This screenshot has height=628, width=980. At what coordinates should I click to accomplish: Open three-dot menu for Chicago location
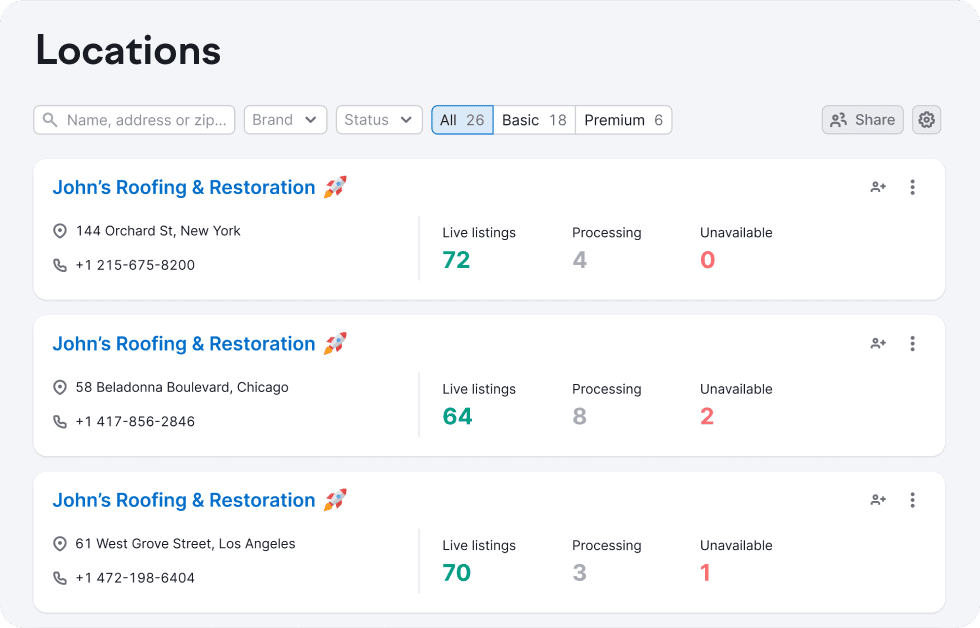(x=912, y=344)
